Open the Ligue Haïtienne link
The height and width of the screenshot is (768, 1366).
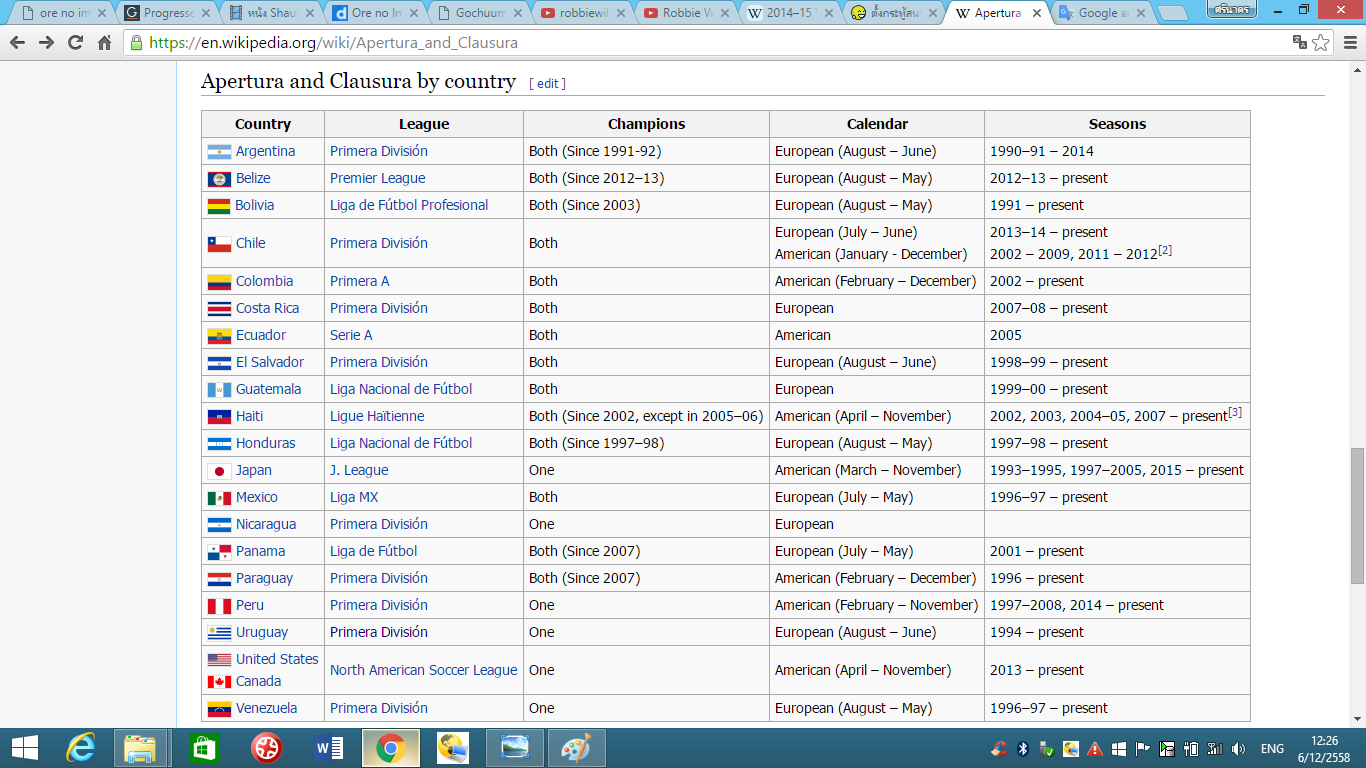click(377, 417)
